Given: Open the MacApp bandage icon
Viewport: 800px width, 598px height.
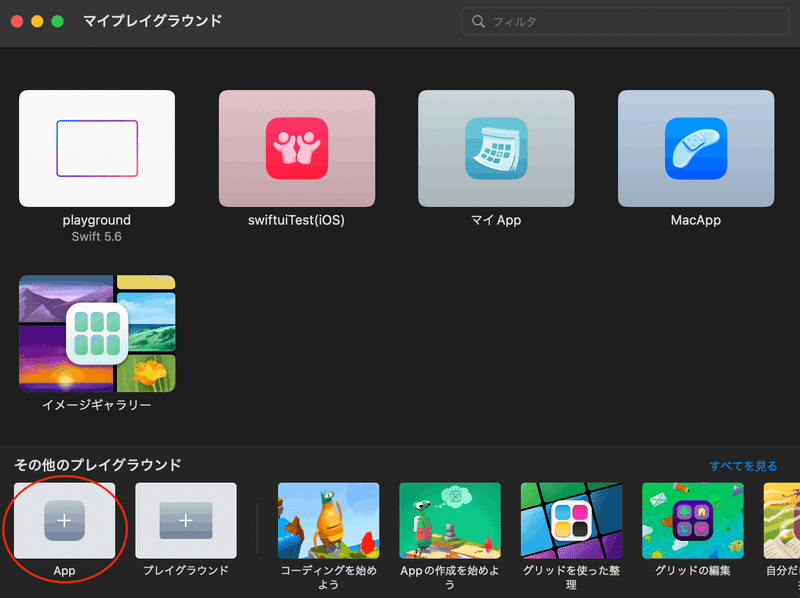Looking at the screenshot, I should 696,148.
